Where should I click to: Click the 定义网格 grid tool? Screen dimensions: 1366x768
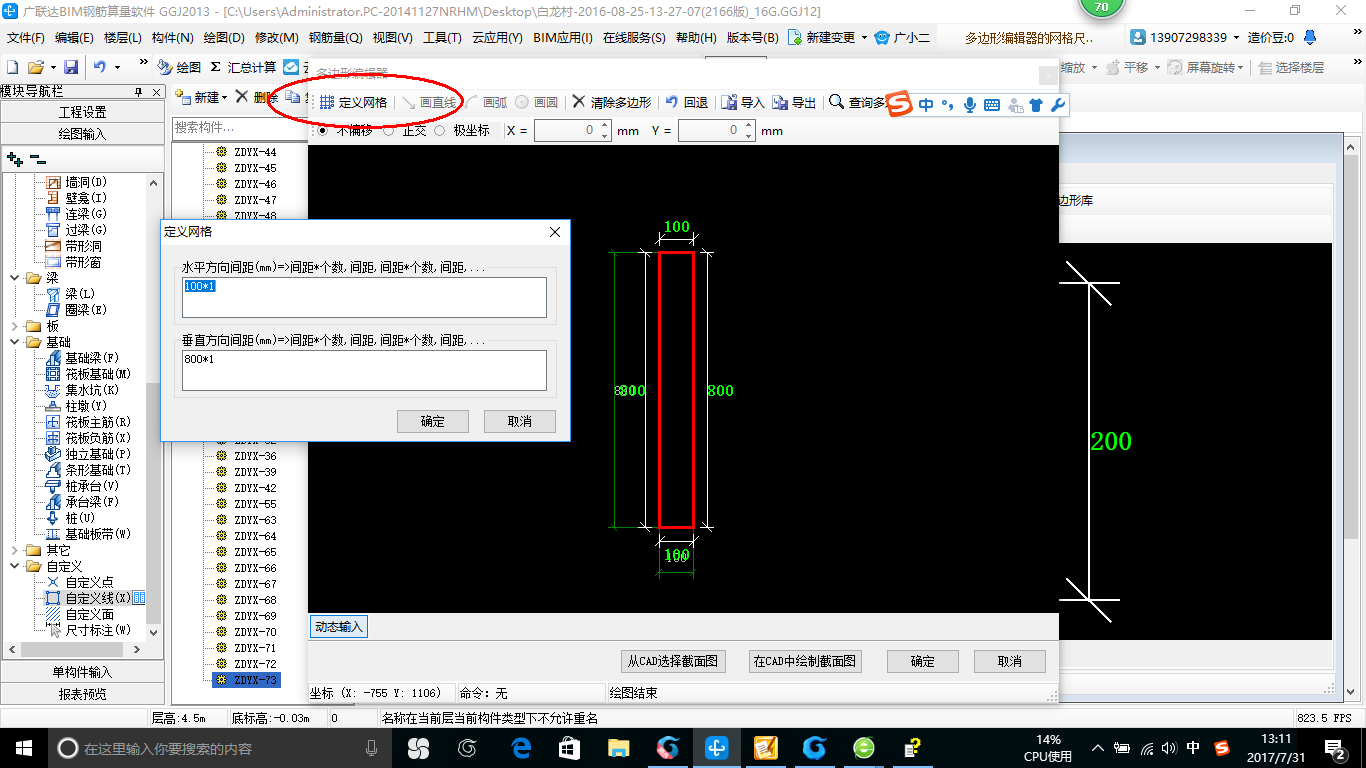353,102
